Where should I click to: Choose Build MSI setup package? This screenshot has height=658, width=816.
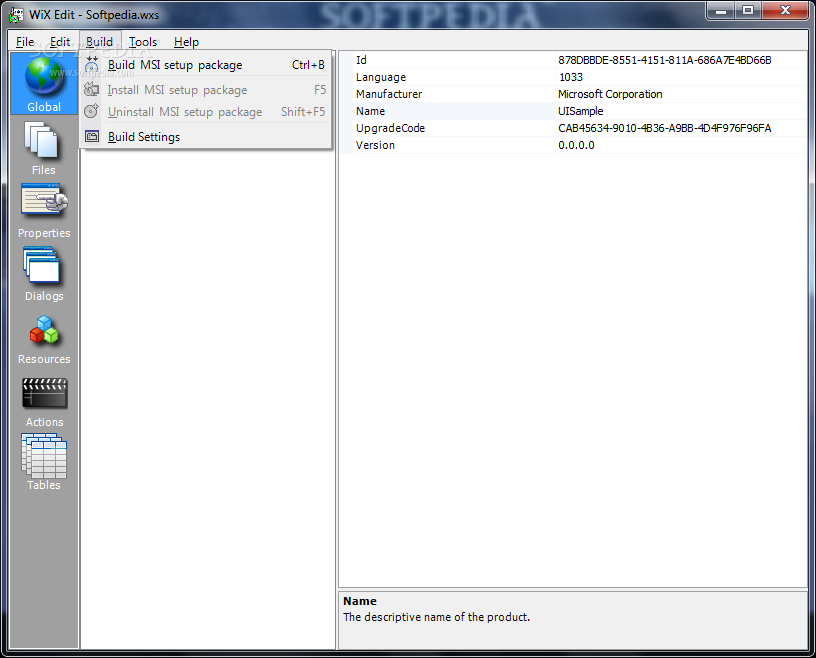pyautogui.click(x=206, y=65)
